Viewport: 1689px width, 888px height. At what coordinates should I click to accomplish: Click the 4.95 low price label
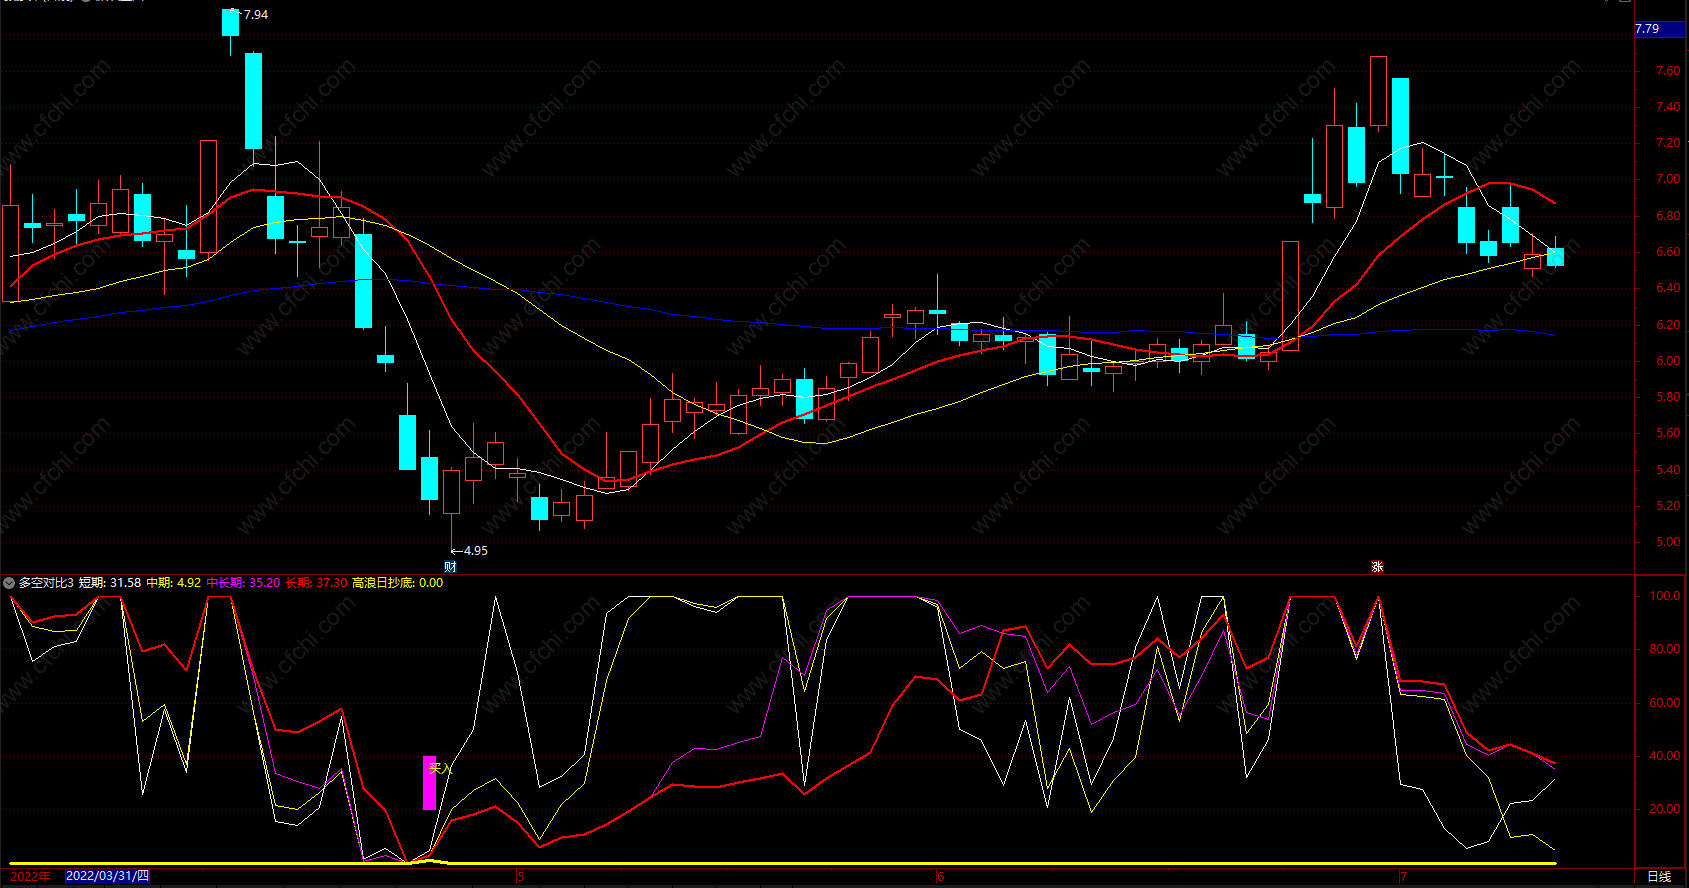476,551
